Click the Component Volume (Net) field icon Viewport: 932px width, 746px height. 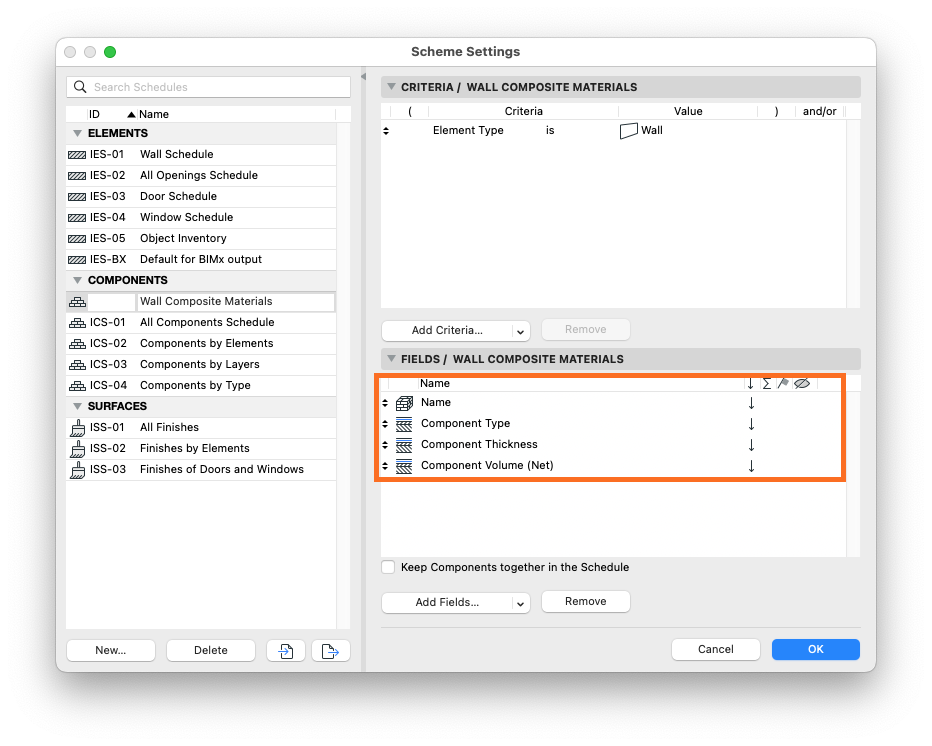404,466
